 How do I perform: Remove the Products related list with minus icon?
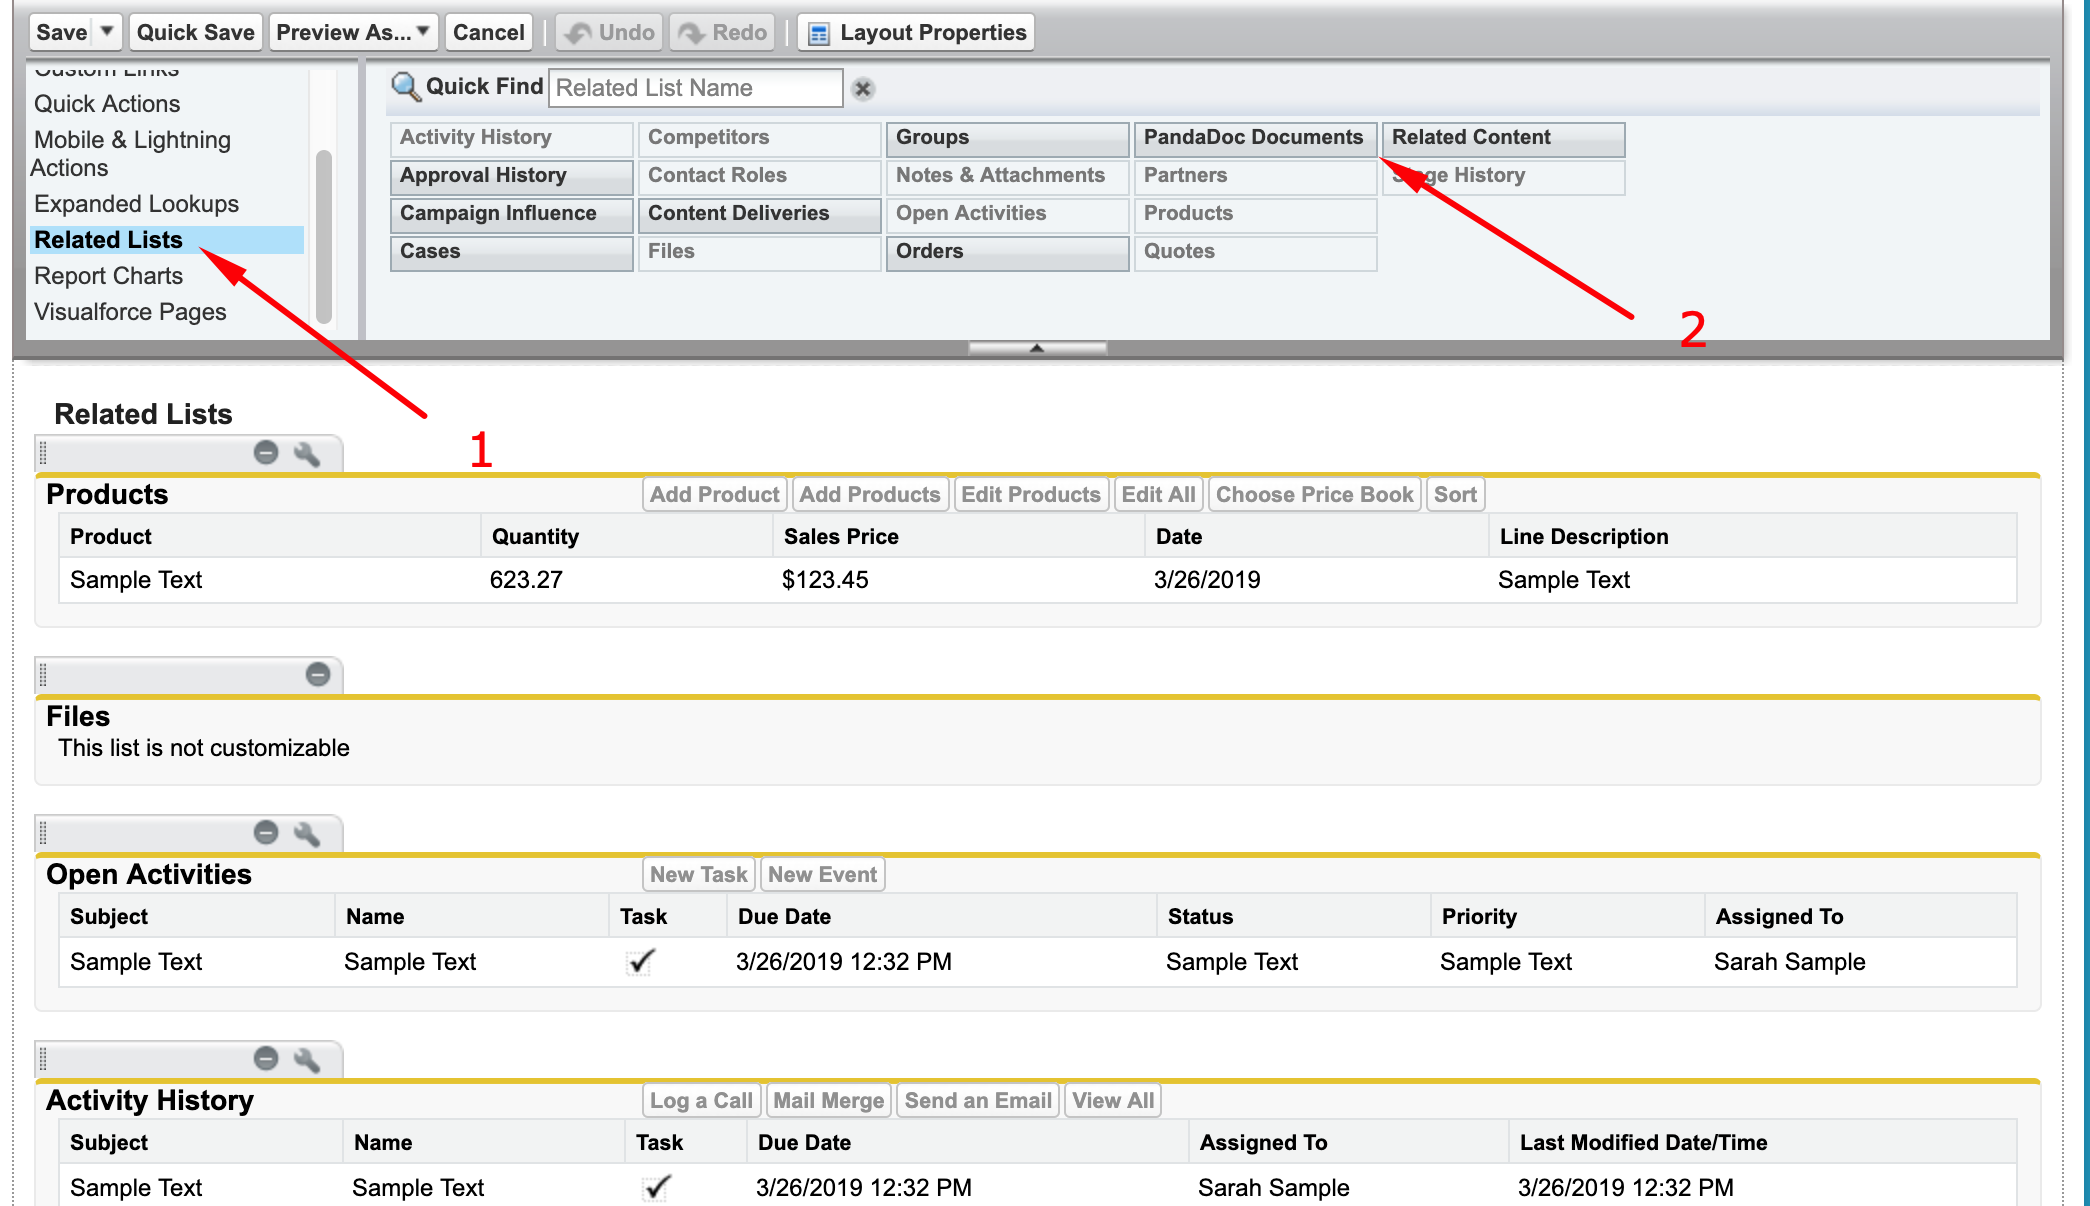[266, 453]
